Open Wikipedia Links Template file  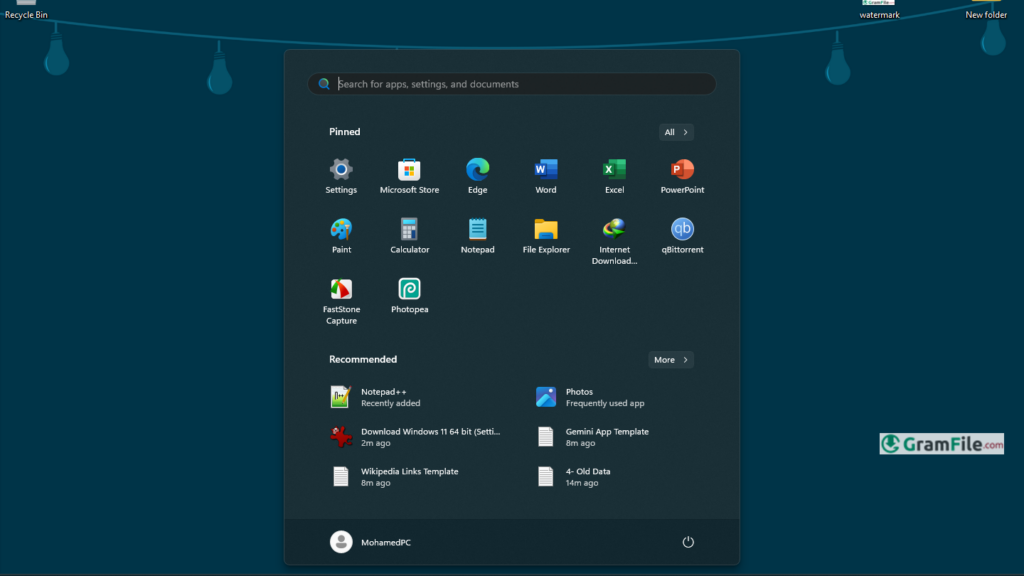(x=408, y=477)
